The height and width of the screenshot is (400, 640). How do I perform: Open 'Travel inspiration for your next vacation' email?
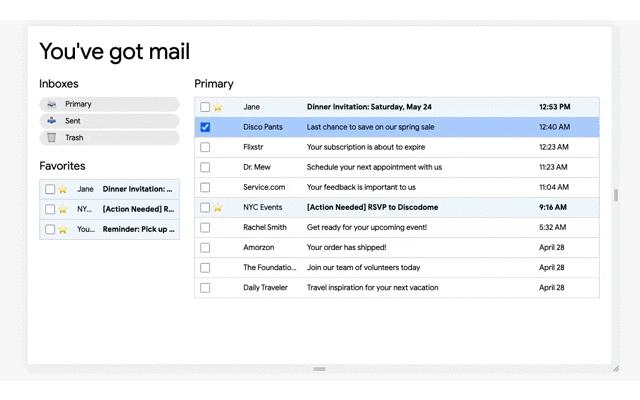(x=372, y=287)
